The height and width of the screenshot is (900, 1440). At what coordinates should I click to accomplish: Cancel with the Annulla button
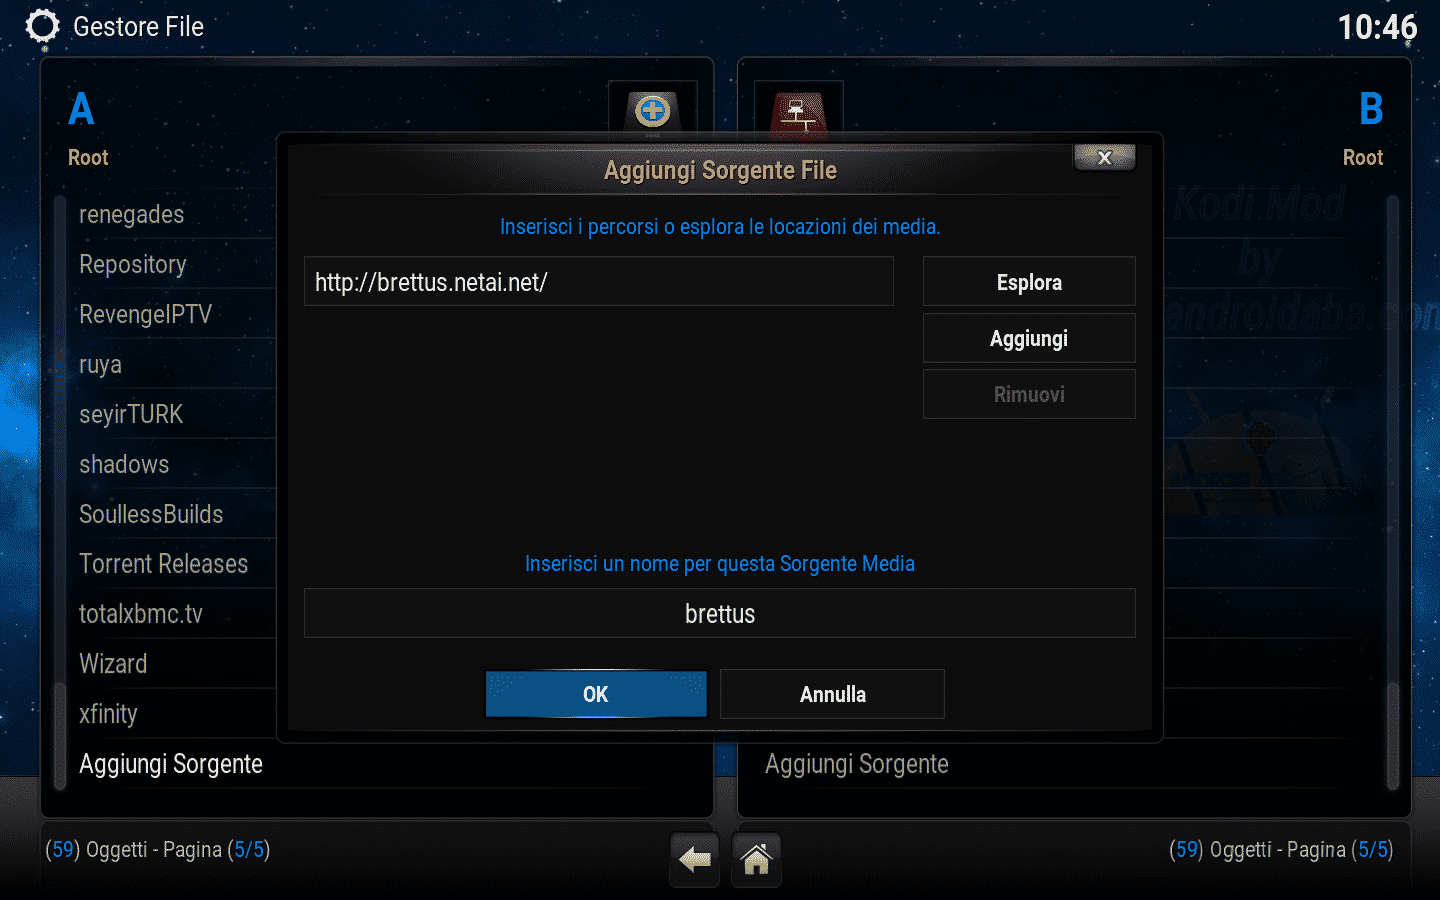coord(832,694)
